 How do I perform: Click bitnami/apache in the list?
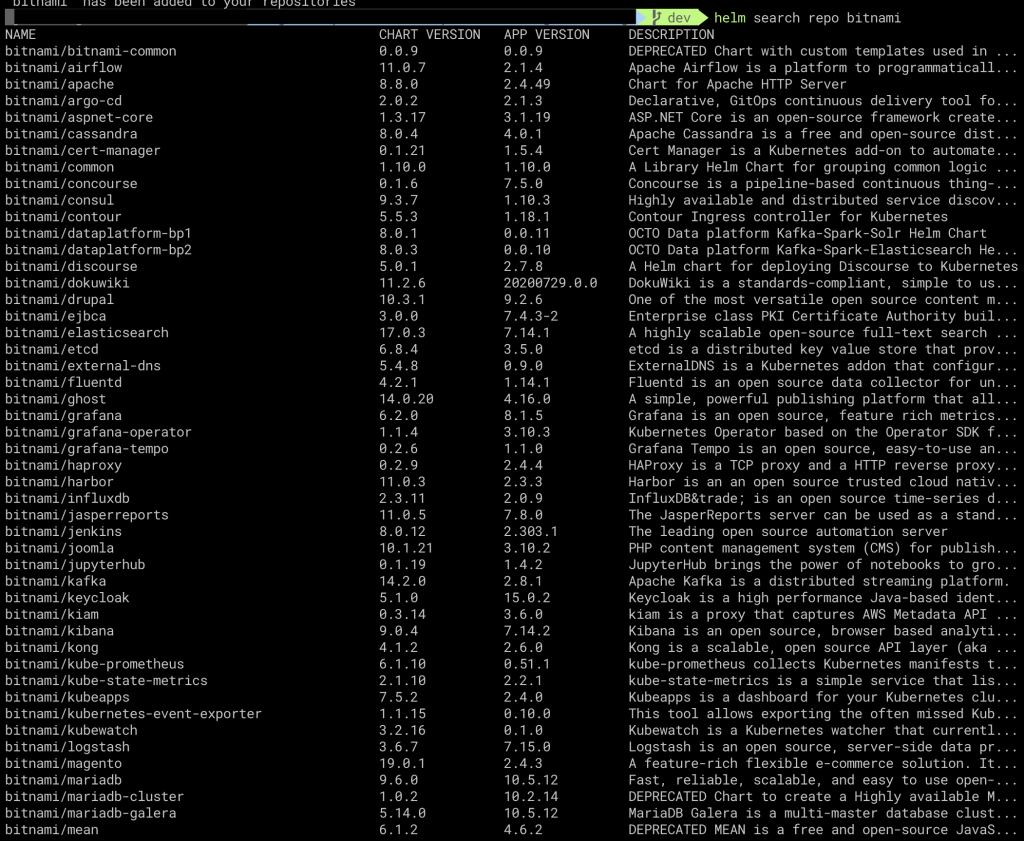[59, 84]
